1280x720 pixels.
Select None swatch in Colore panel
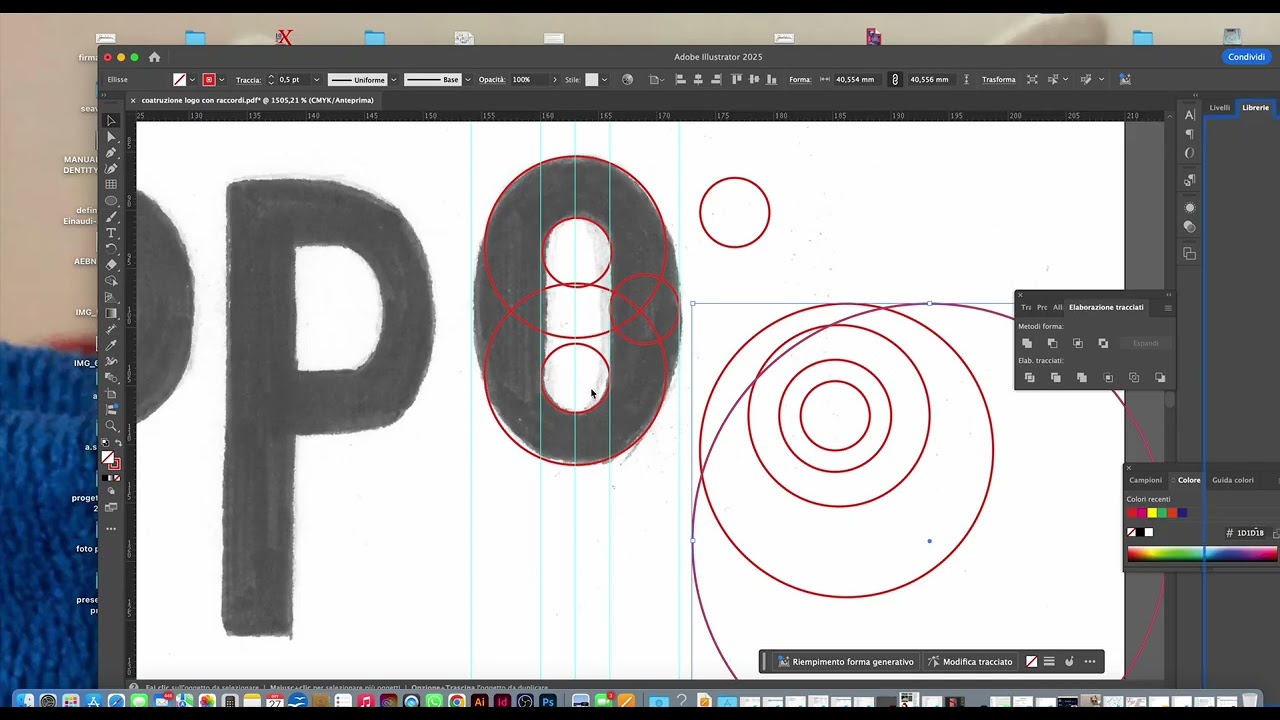1132,532
